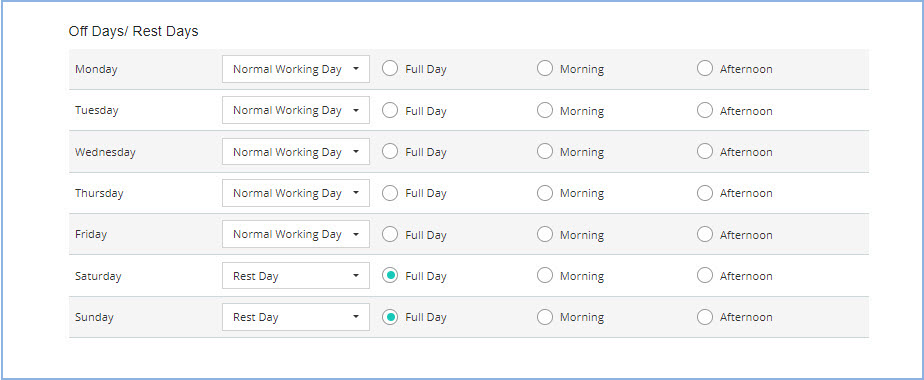924x380 pixels.
Task: Open Friday day type dropdown
Action: click(x=296, y=234)
